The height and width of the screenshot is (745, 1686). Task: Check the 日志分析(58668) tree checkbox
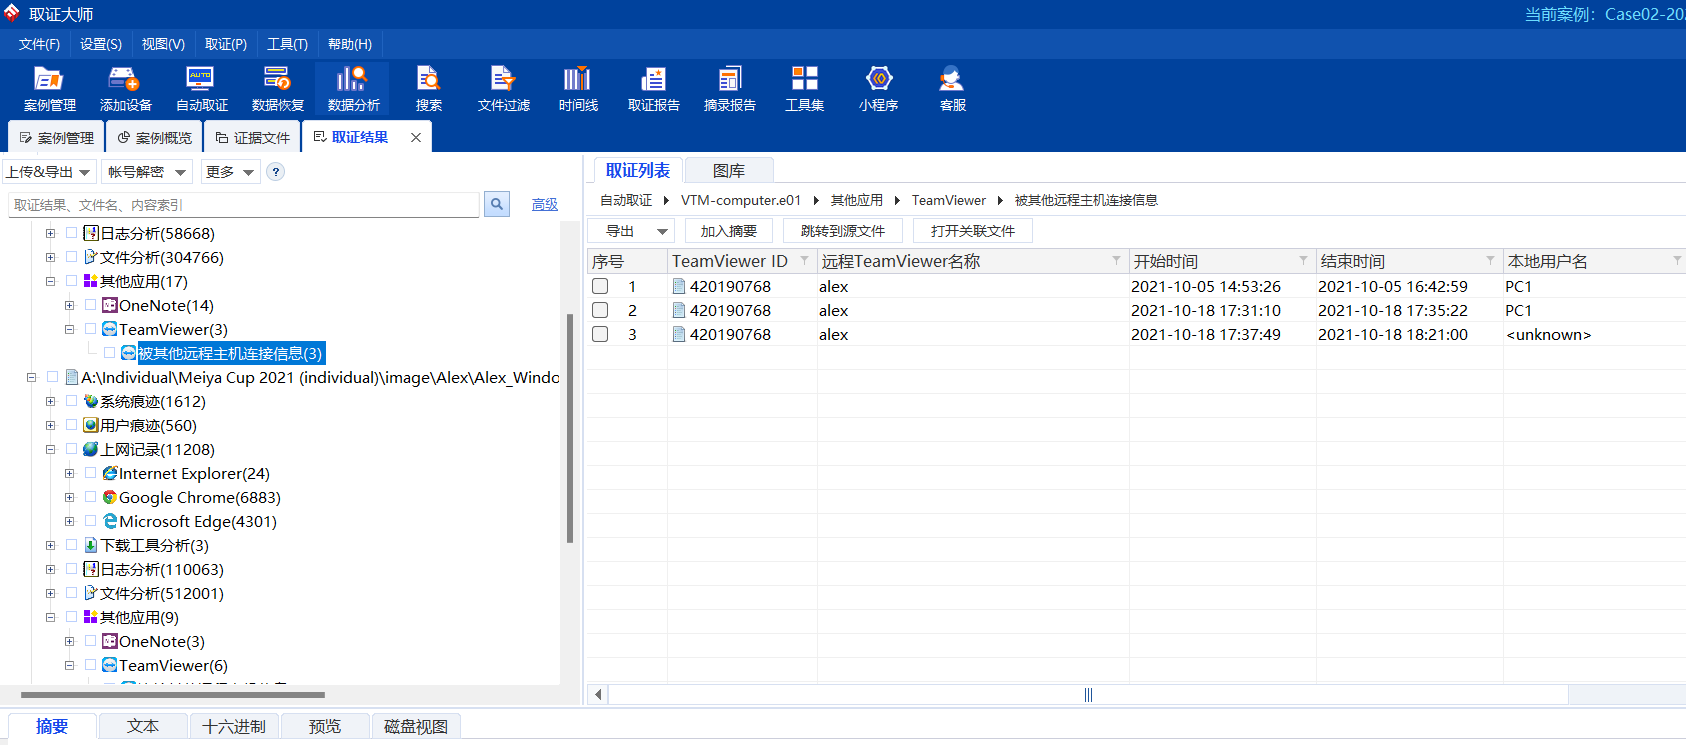click(71, 233)
